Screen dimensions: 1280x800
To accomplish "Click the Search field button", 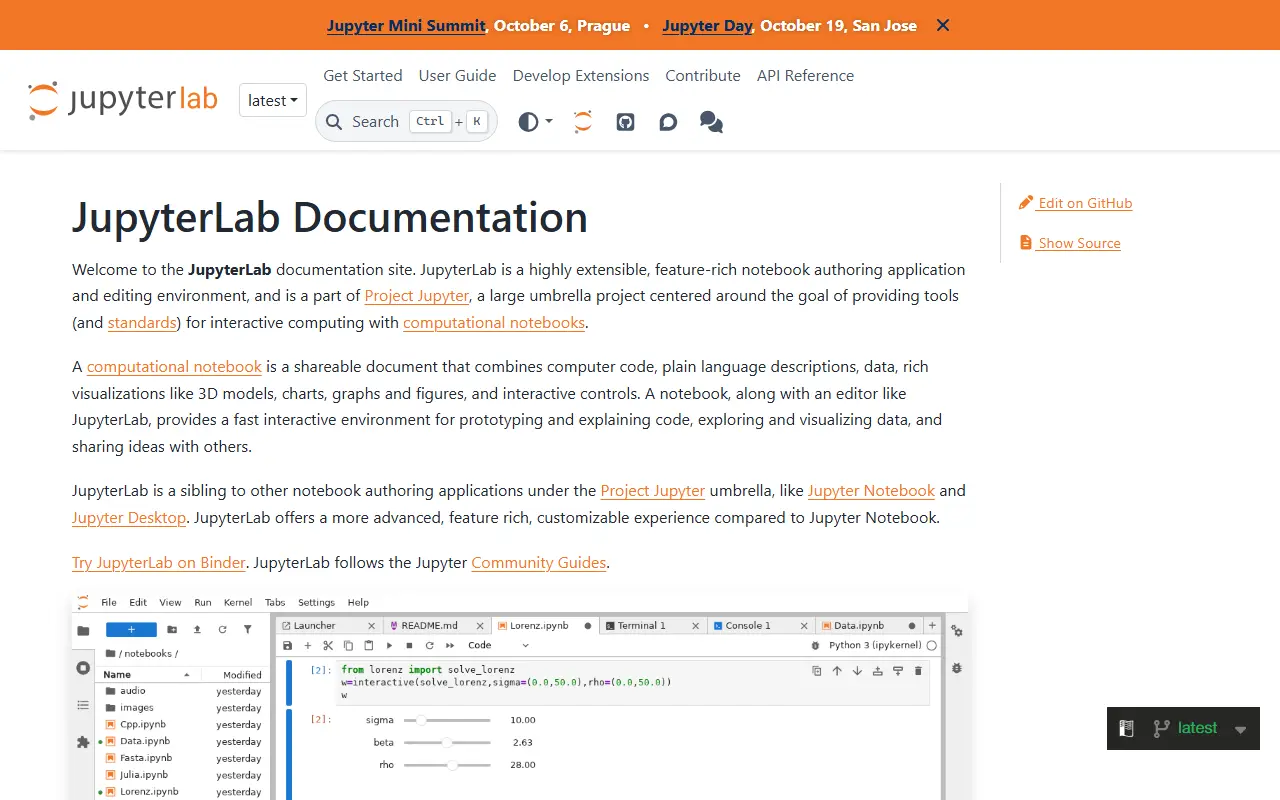I will [x=406, y=122].
